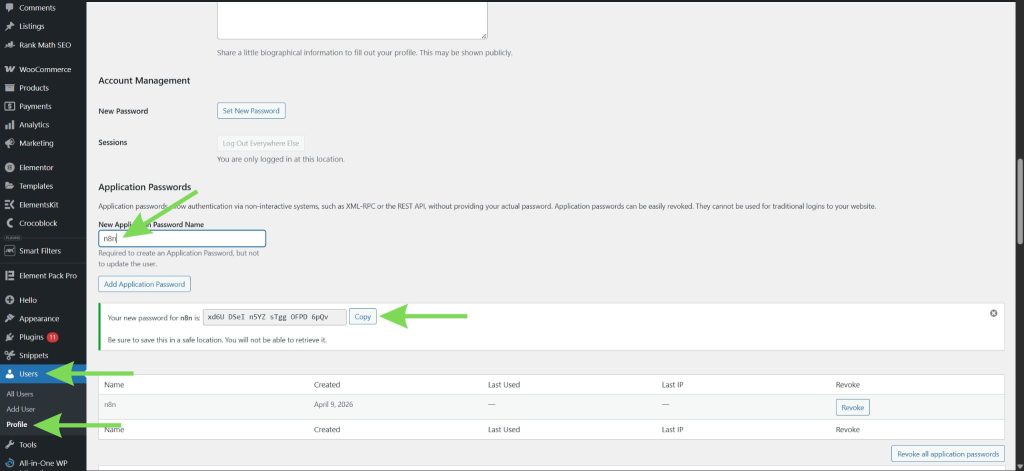Dismiss the new password notice
Image resolution: width=1024 pixels, height=471 pixels.
click(993, 313)
